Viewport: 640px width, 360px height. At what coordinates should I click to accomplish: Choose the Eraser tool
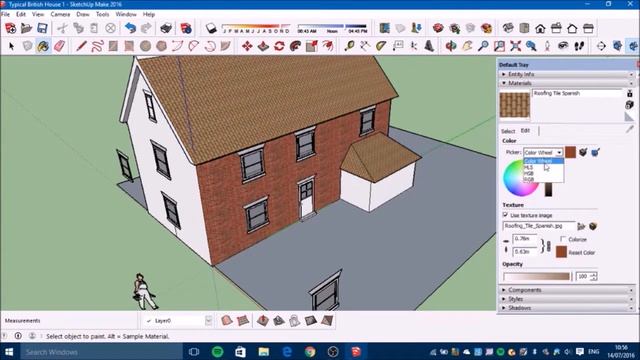tap(59, 46)
